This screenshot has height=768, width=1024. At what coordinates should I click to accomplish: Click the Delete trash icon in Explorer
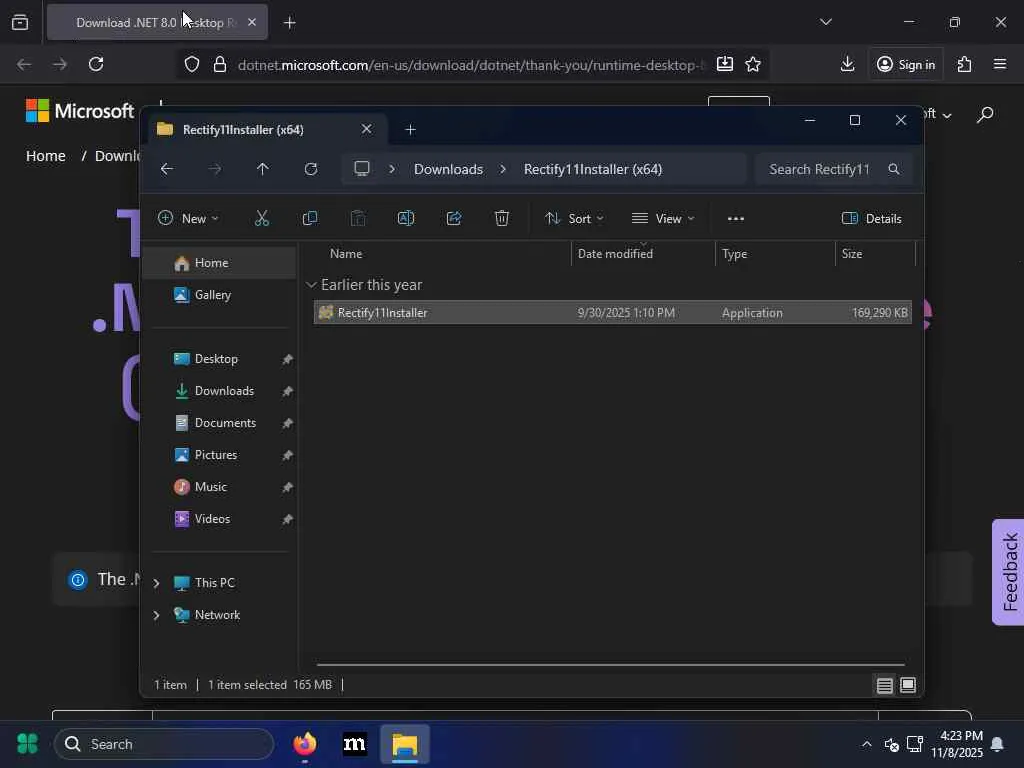(502, 218)
